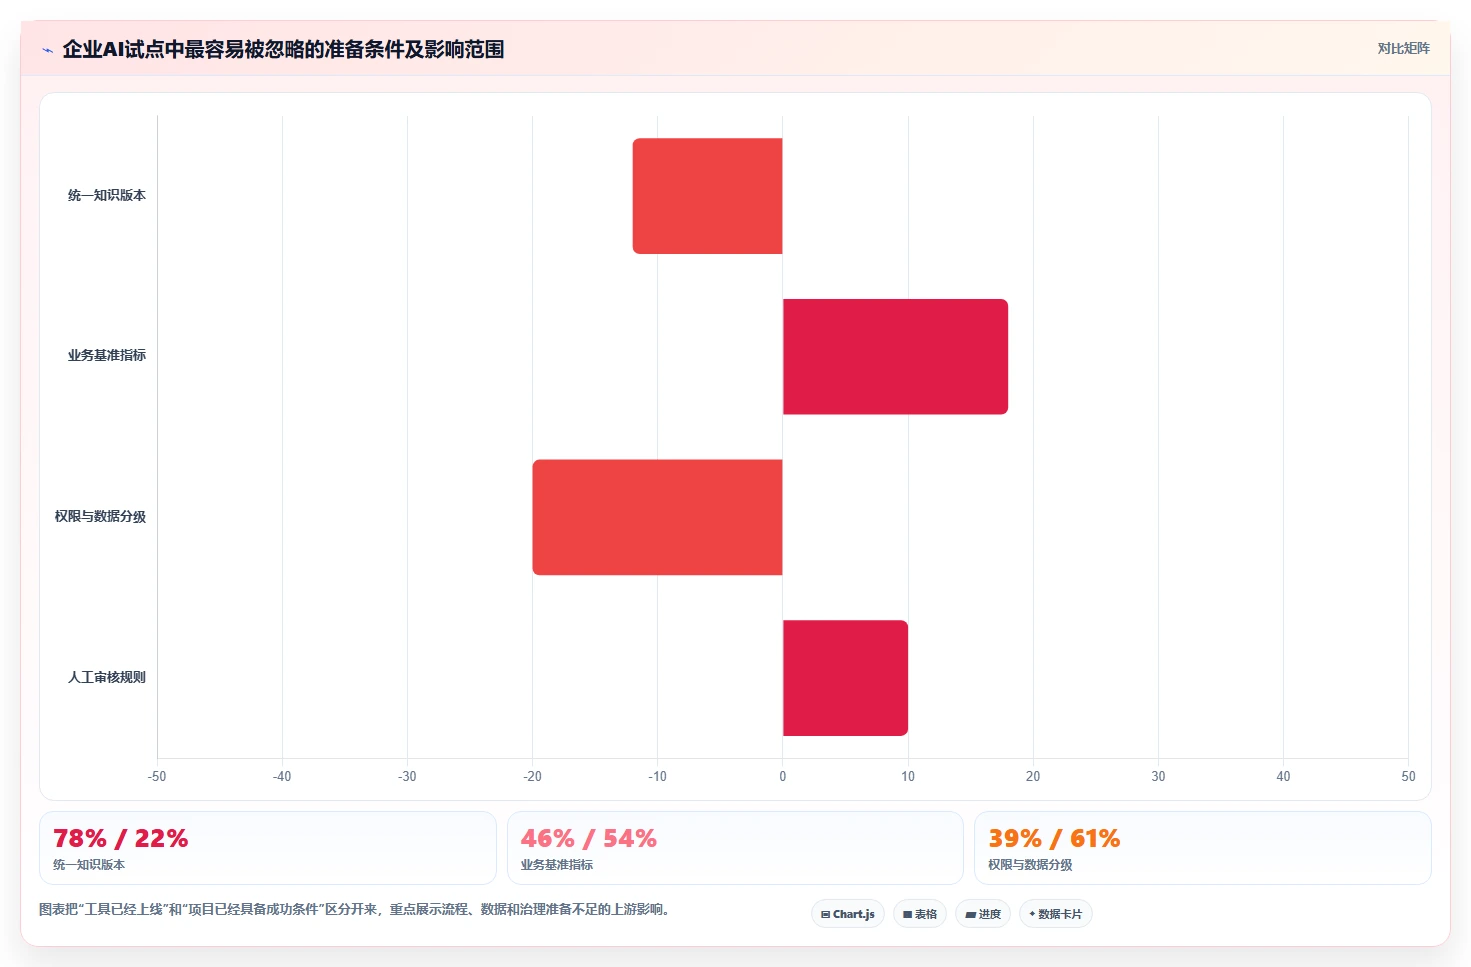The image size is (1471, 967).
Task: Click the Chart.js tag chip
Action: 848,914
